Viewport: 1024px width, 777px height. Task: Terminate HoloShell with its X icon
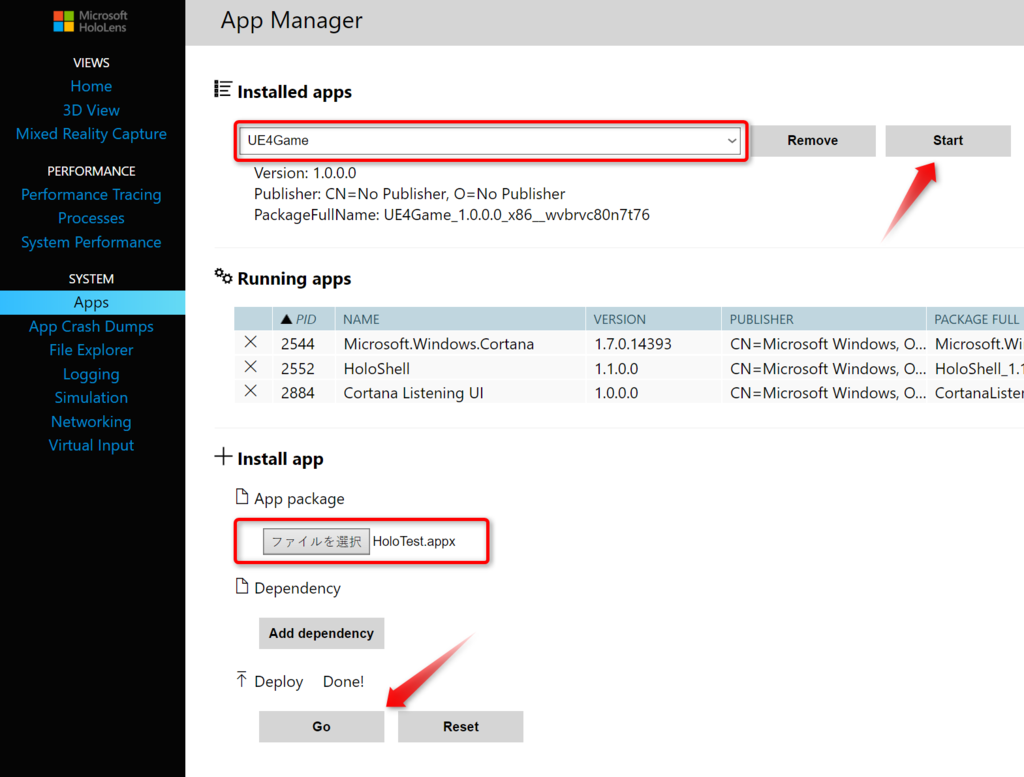[250, 367]
